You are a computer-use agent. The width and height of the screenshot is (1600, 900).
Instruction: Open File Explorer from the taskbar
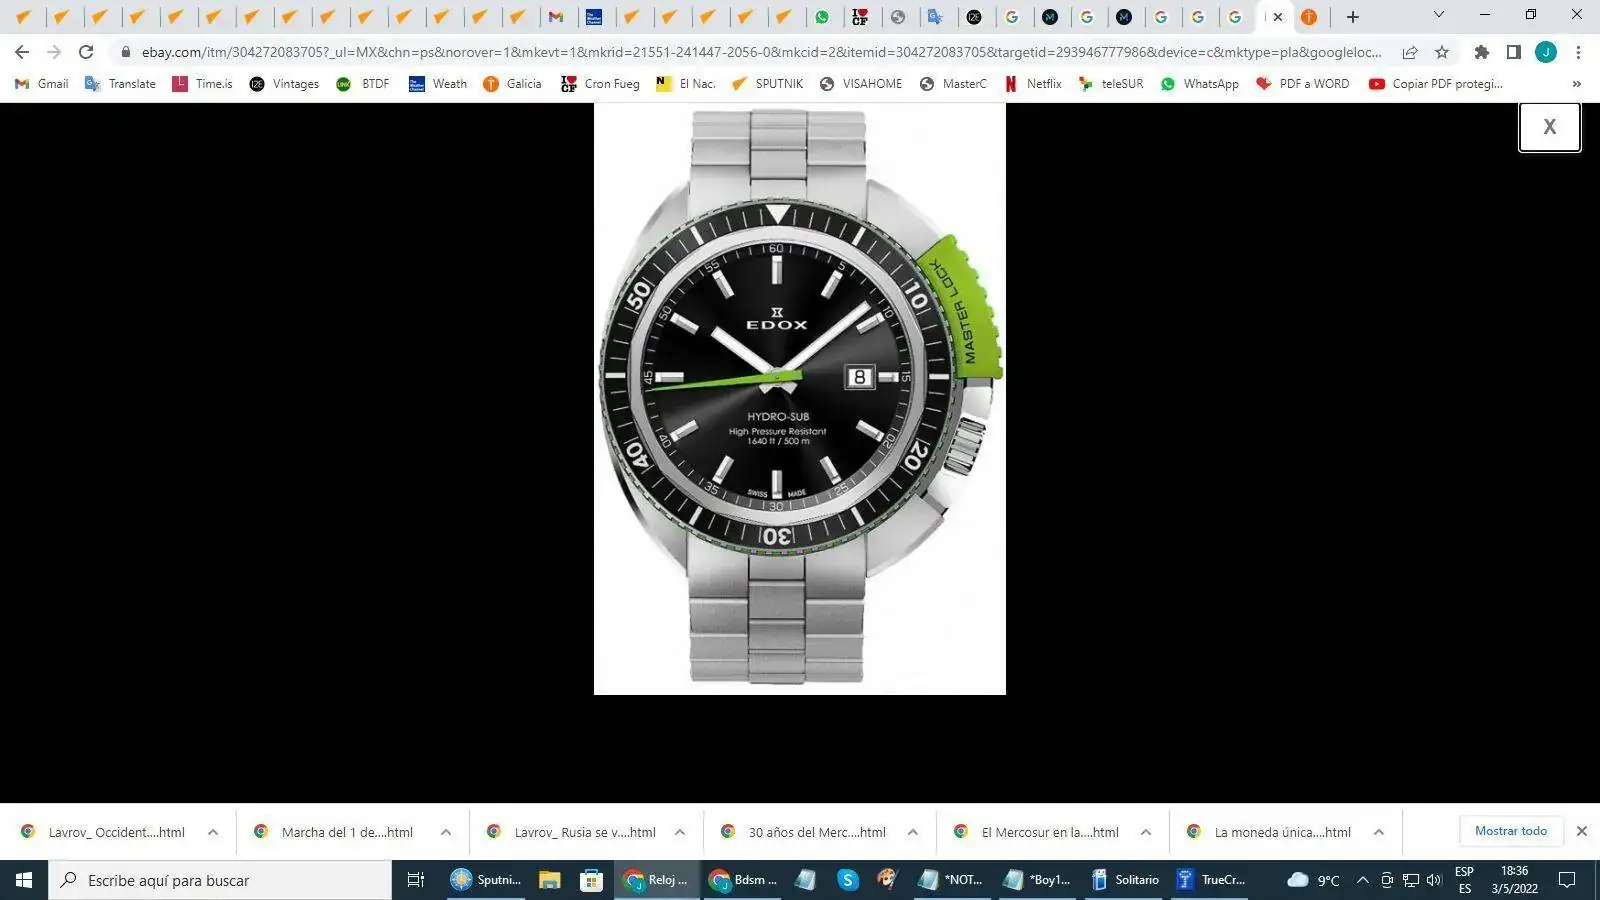click(549, 880)
